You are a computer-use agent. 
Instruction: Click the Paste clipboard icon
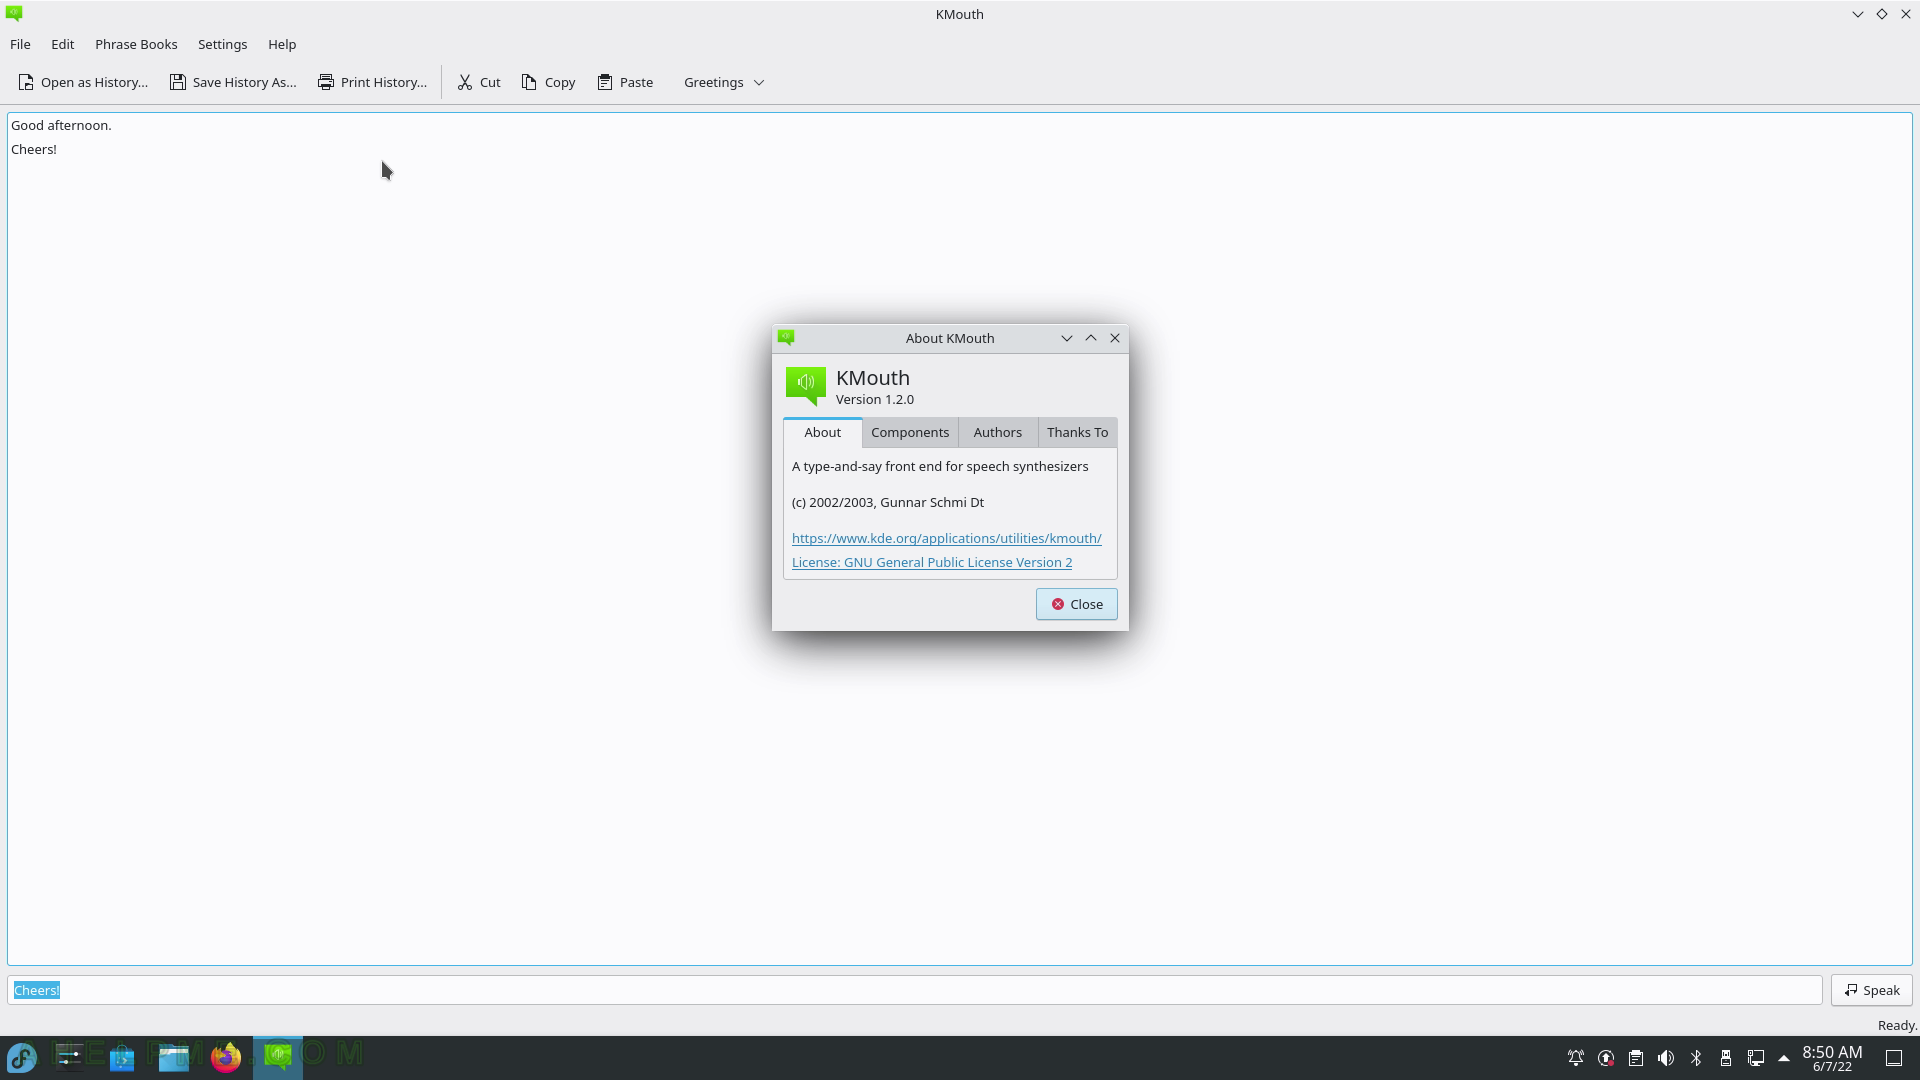[605, 82]
